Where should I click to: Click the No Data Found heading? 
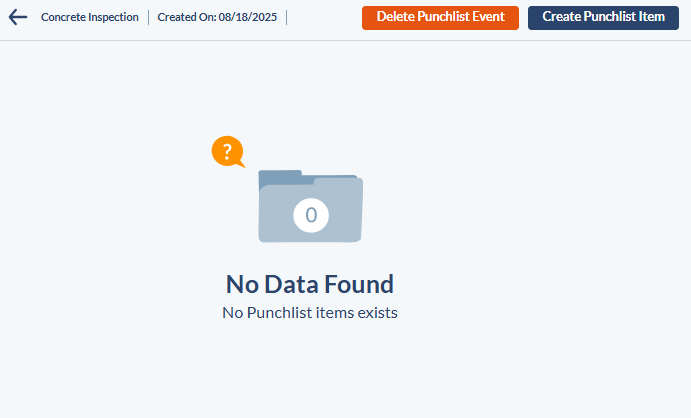[310, 284]
